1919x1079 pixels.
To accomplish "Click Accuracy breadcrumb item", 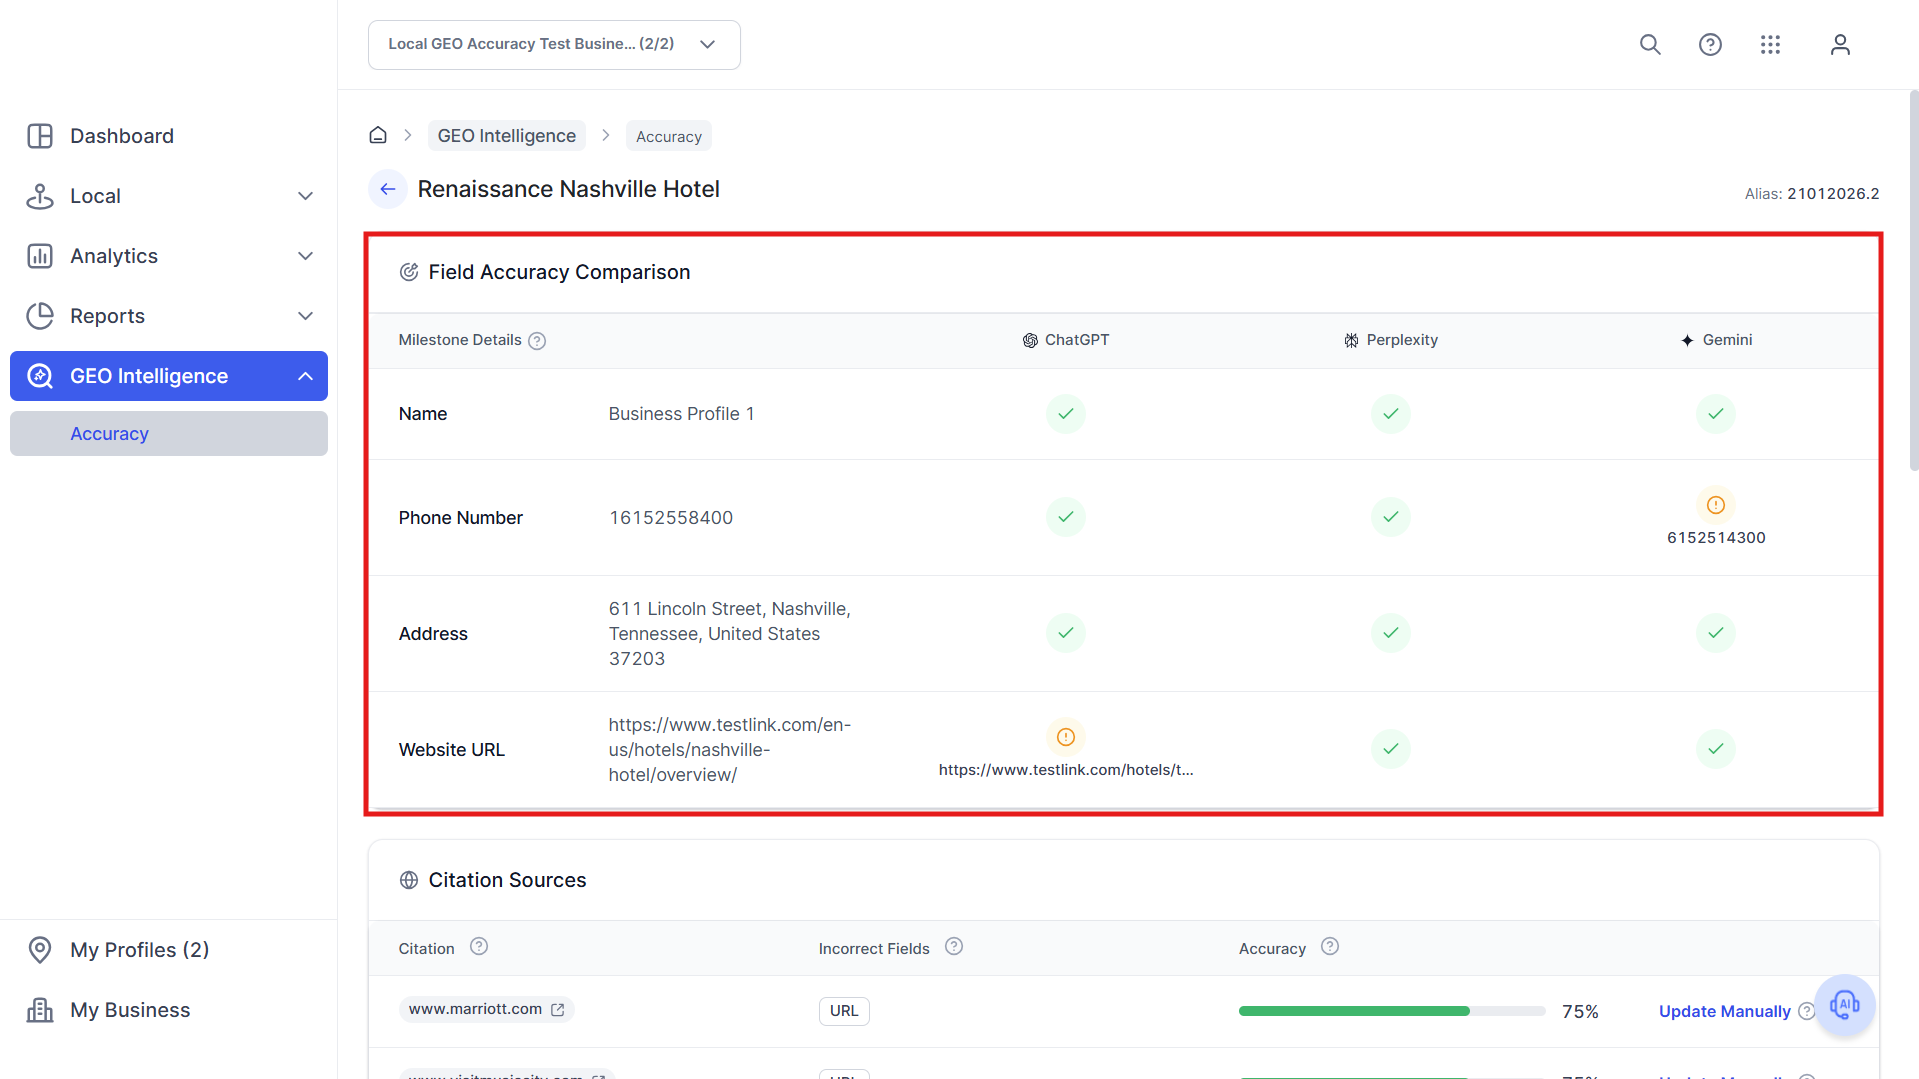I will [669, 136].
